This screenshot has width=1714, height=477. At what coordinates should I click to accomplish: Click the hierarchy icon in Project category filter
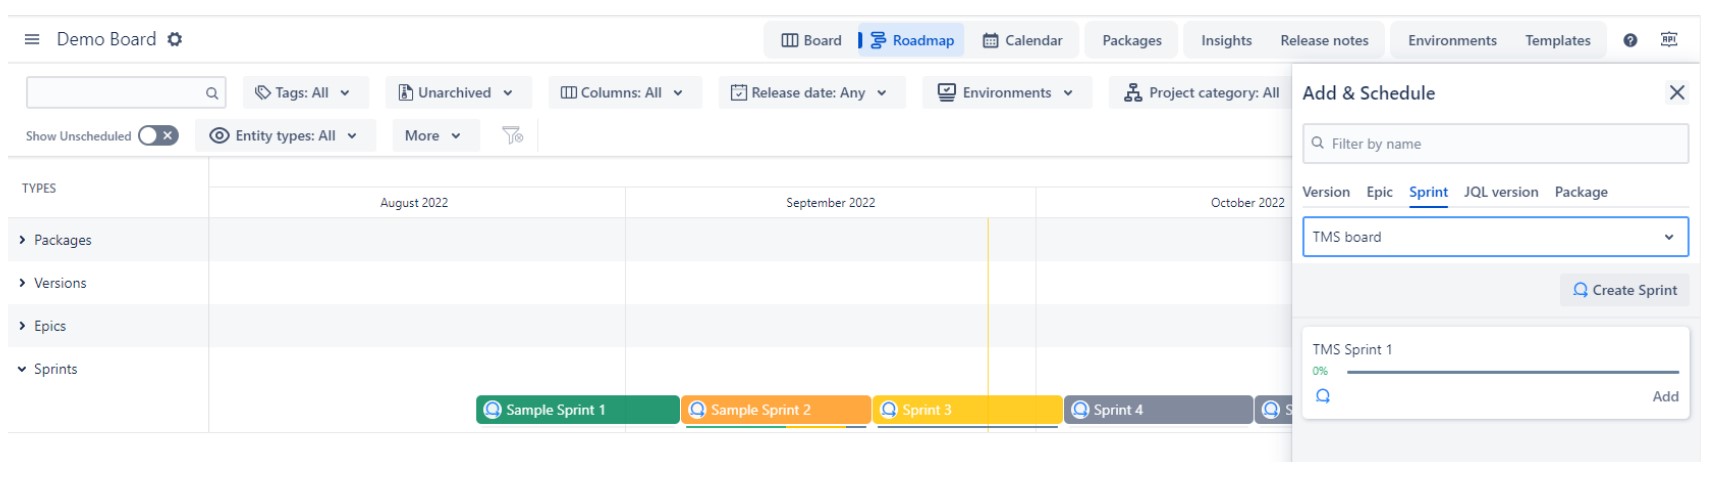pyautogui.click(x=1133, y=93)
